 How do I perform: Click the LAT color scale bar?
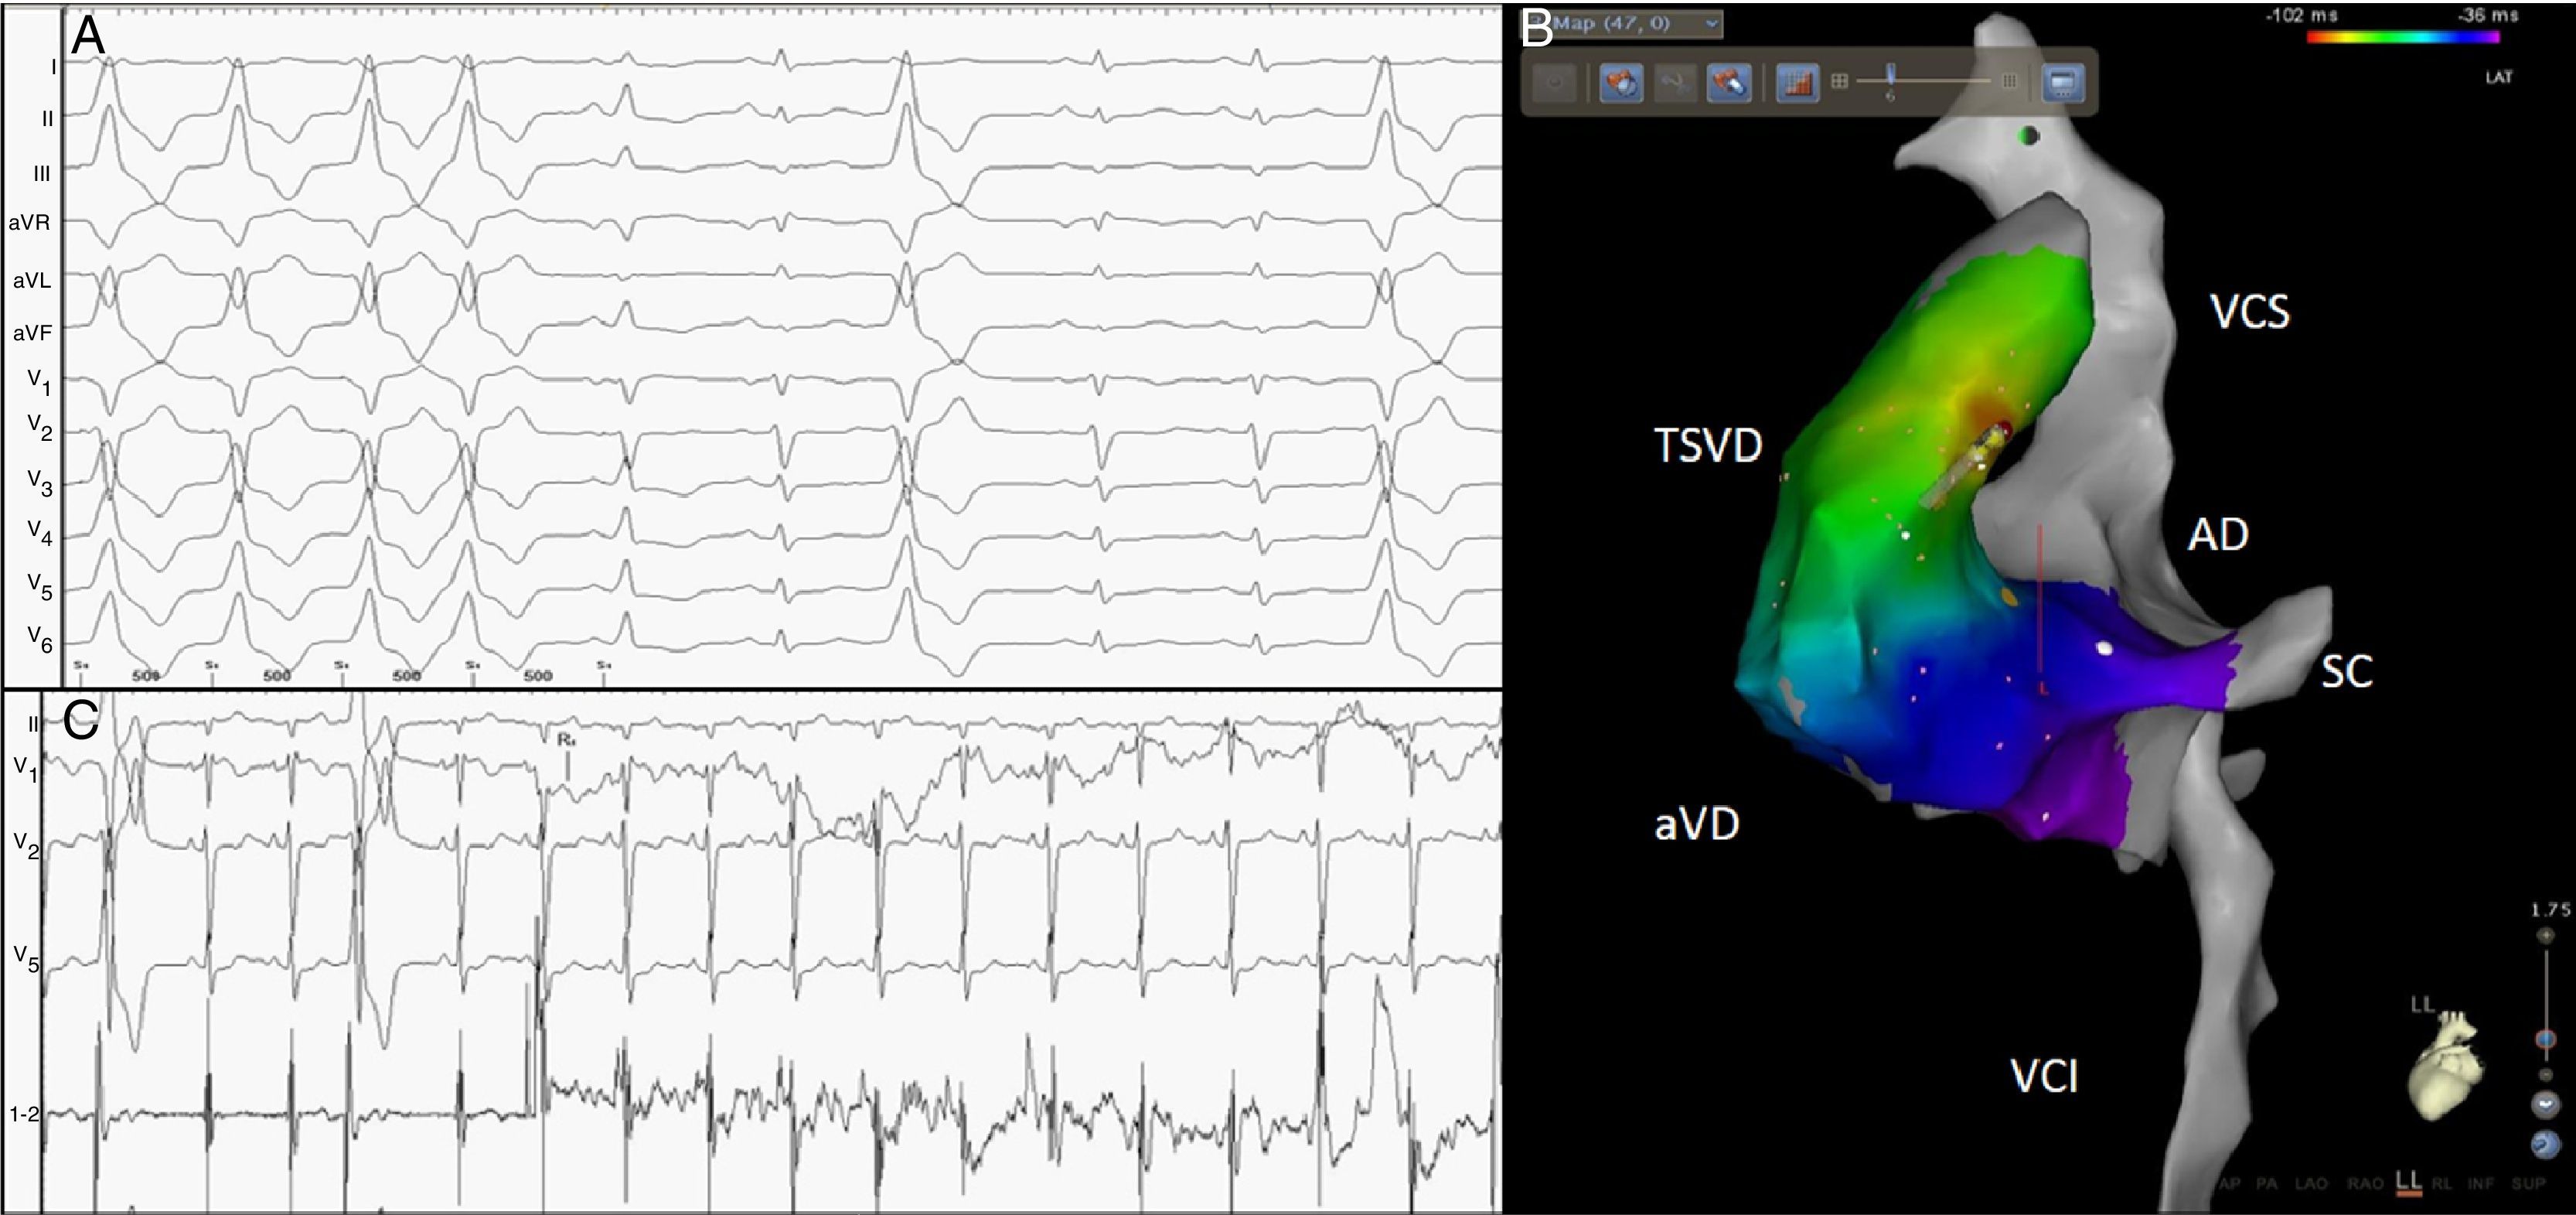pos(2402,38)
